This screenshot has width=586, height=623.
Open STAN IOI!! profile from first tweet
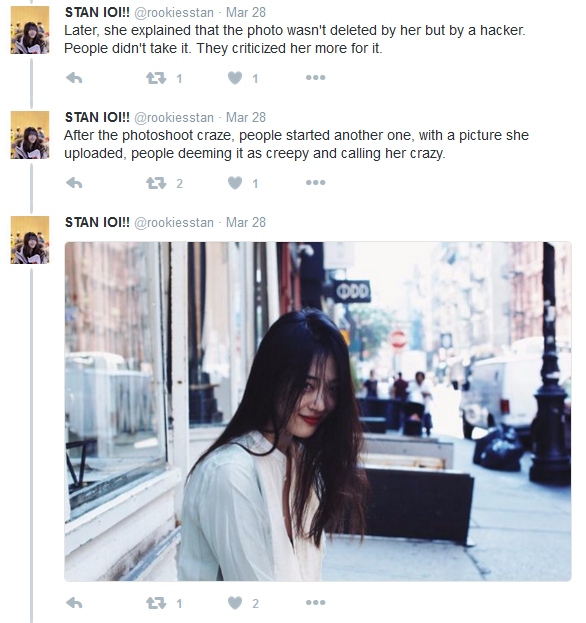click(97, 12)
